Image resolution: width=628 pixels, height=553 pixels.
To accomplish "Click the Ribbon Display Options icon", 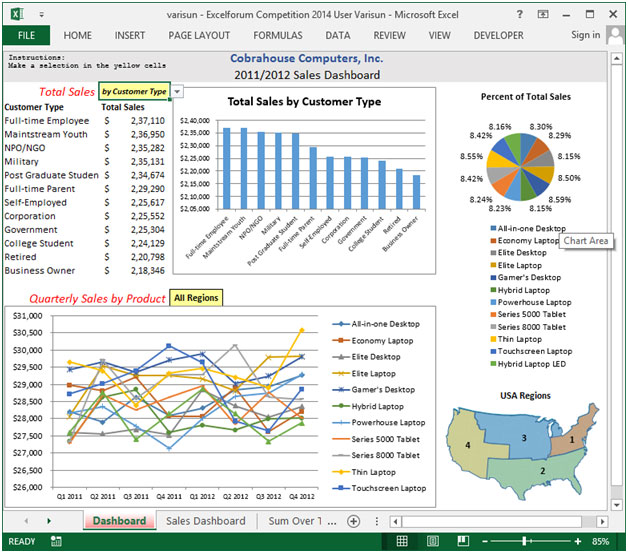I will point(544,15).
